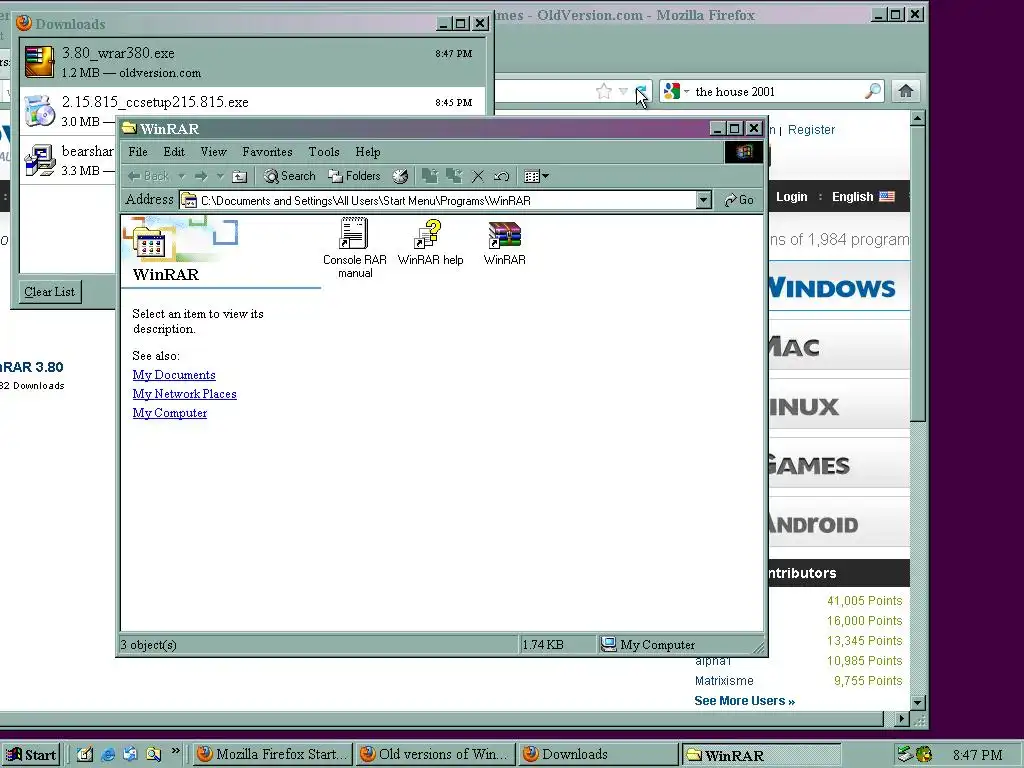Click the Back arrow in WinRAR folder toolbar
The height and width of the screenshot is (768, 1024).
pyautogui.click(x=148, y=176)
